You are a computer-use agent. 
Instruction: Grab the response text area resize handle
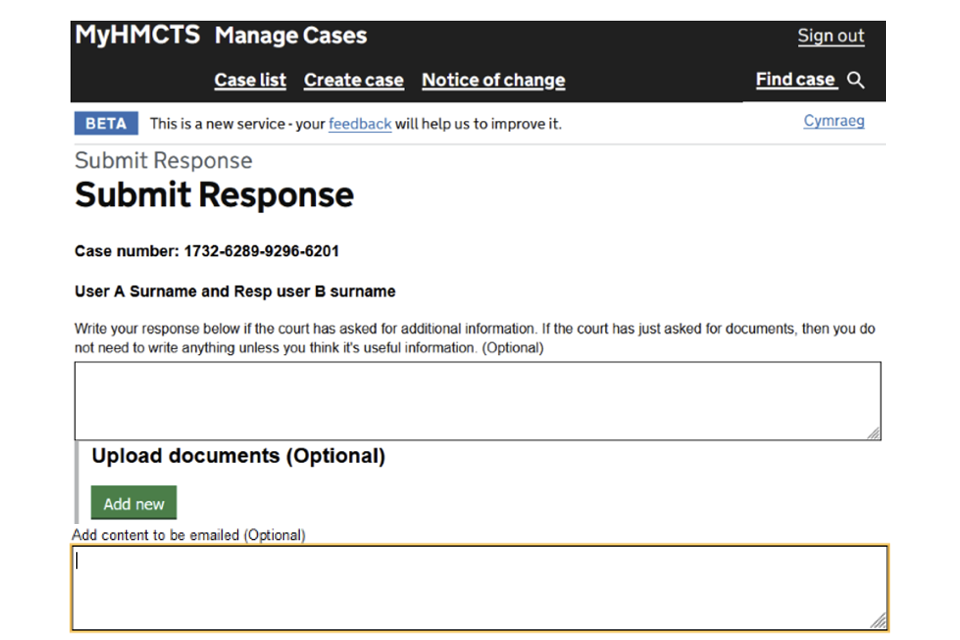click(x=874, y=433)
